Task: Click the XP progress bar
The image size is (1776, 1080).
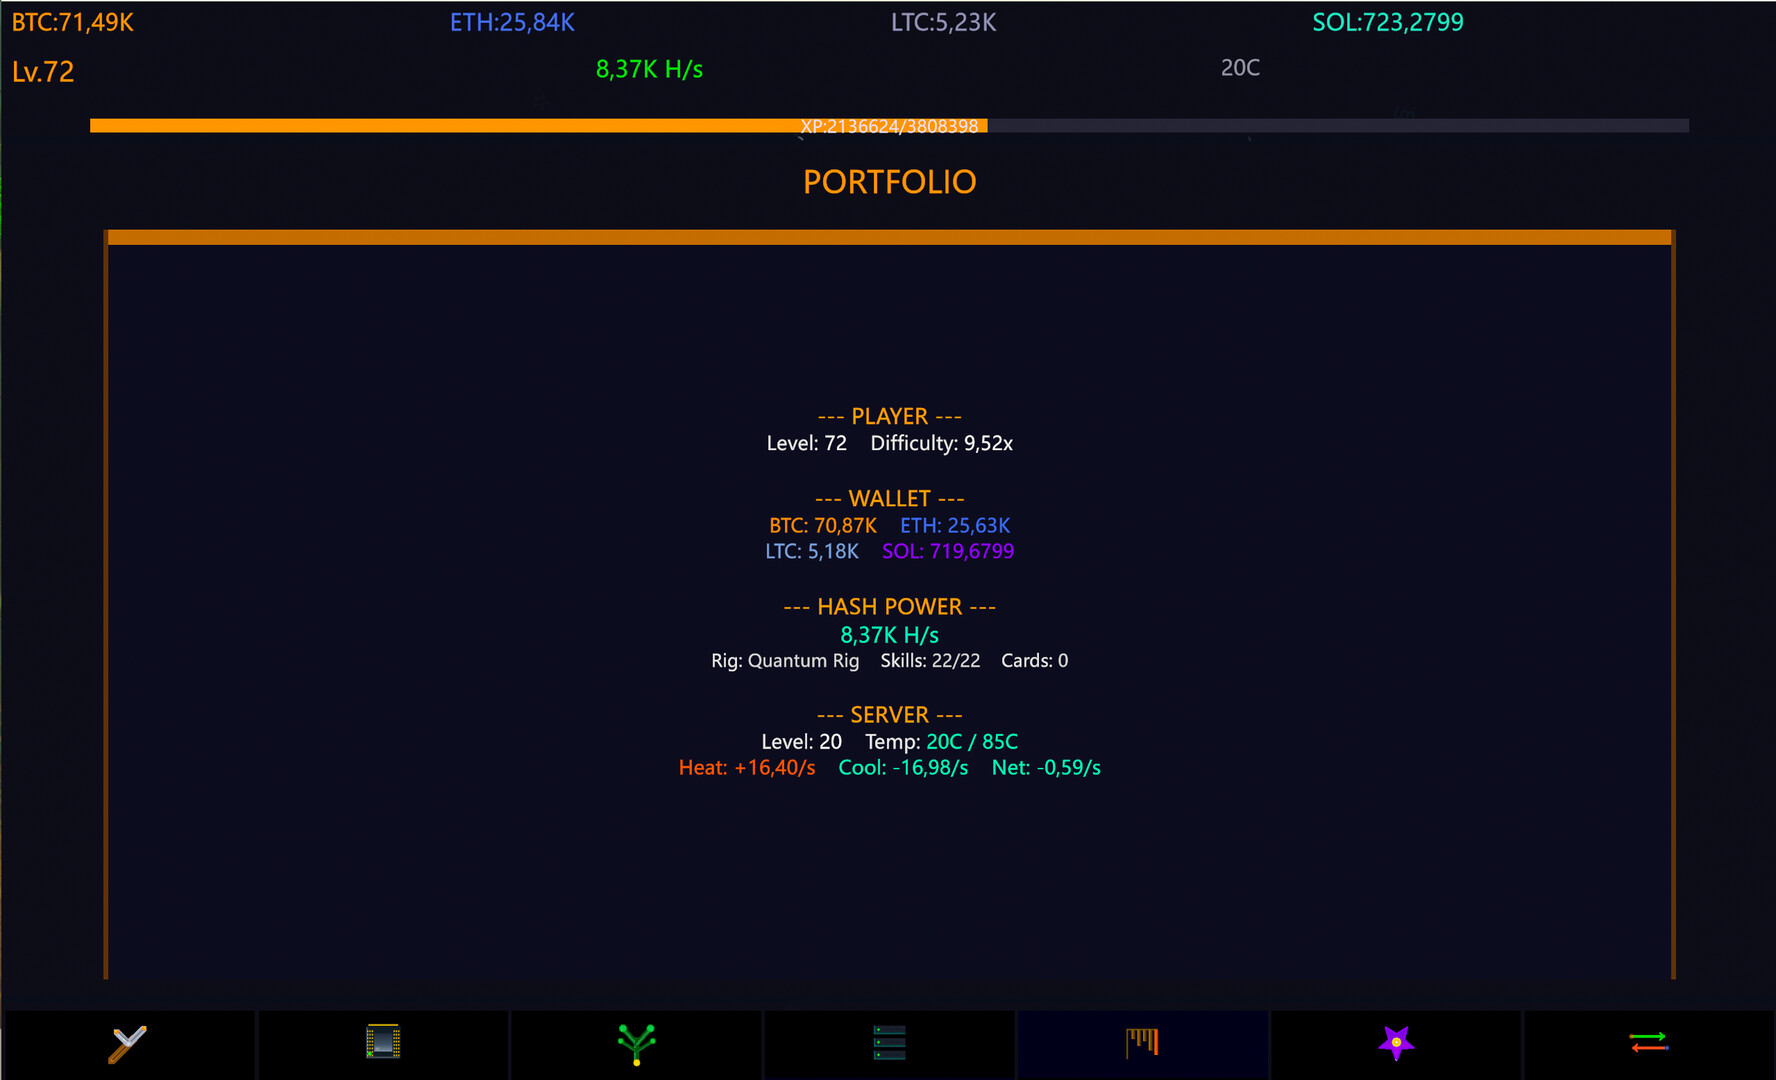Action: coord(888,126)
